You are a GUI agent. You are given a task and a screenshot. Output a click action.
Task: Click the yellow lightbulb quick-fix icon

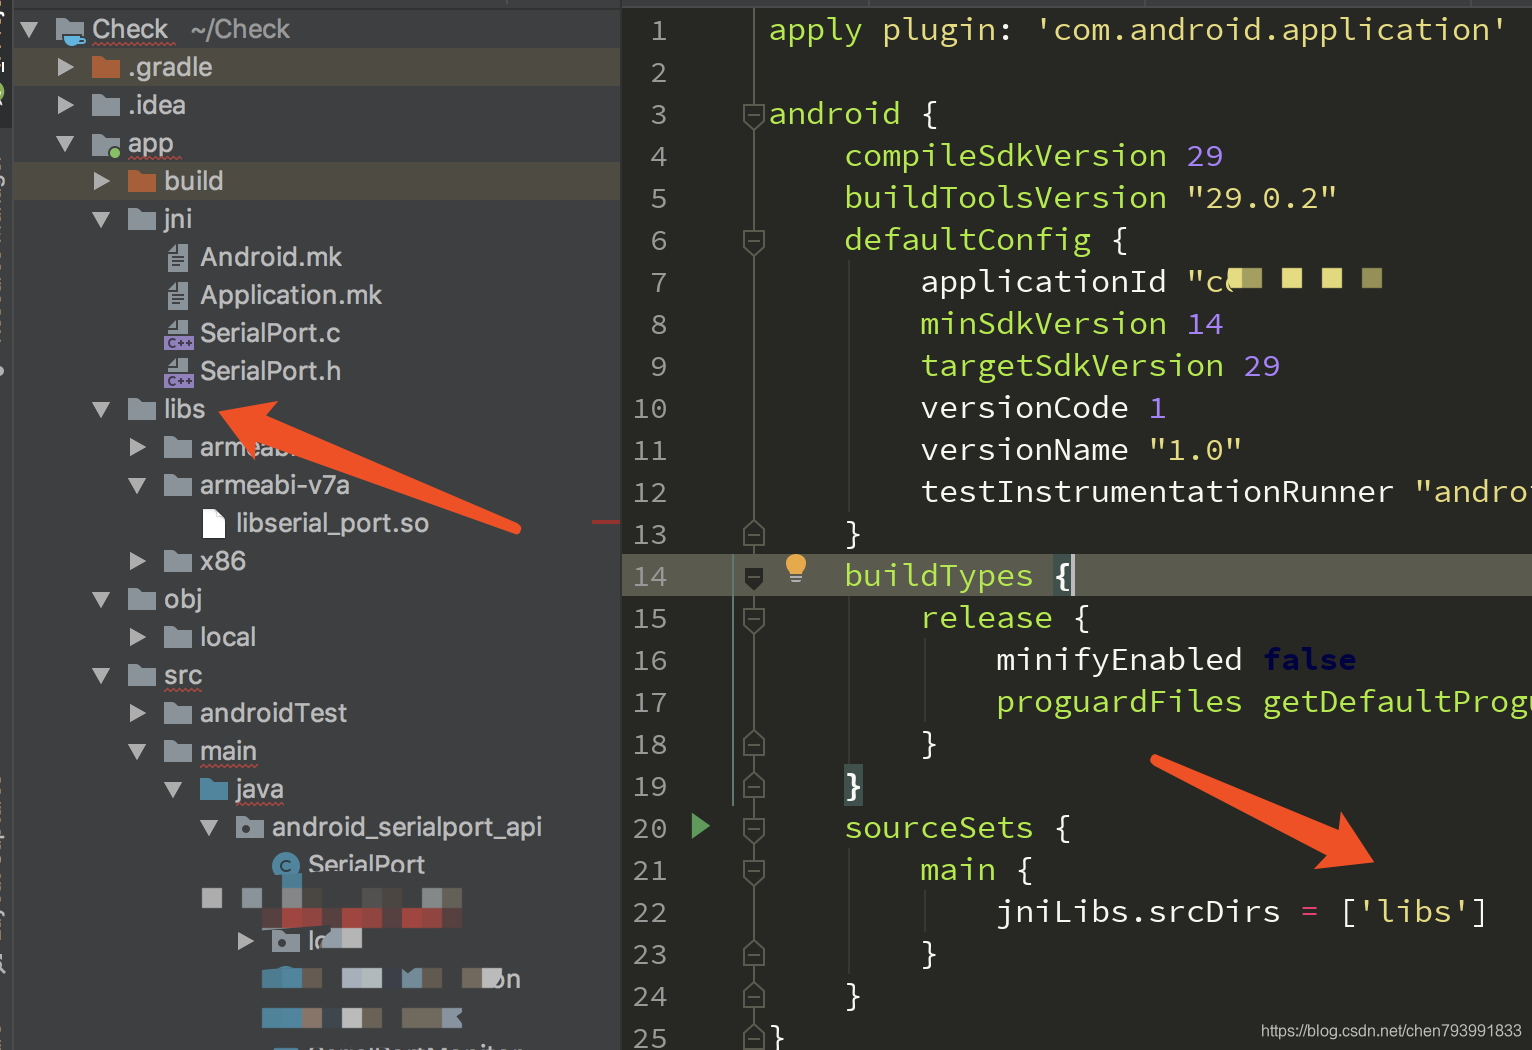coord(796,568)
